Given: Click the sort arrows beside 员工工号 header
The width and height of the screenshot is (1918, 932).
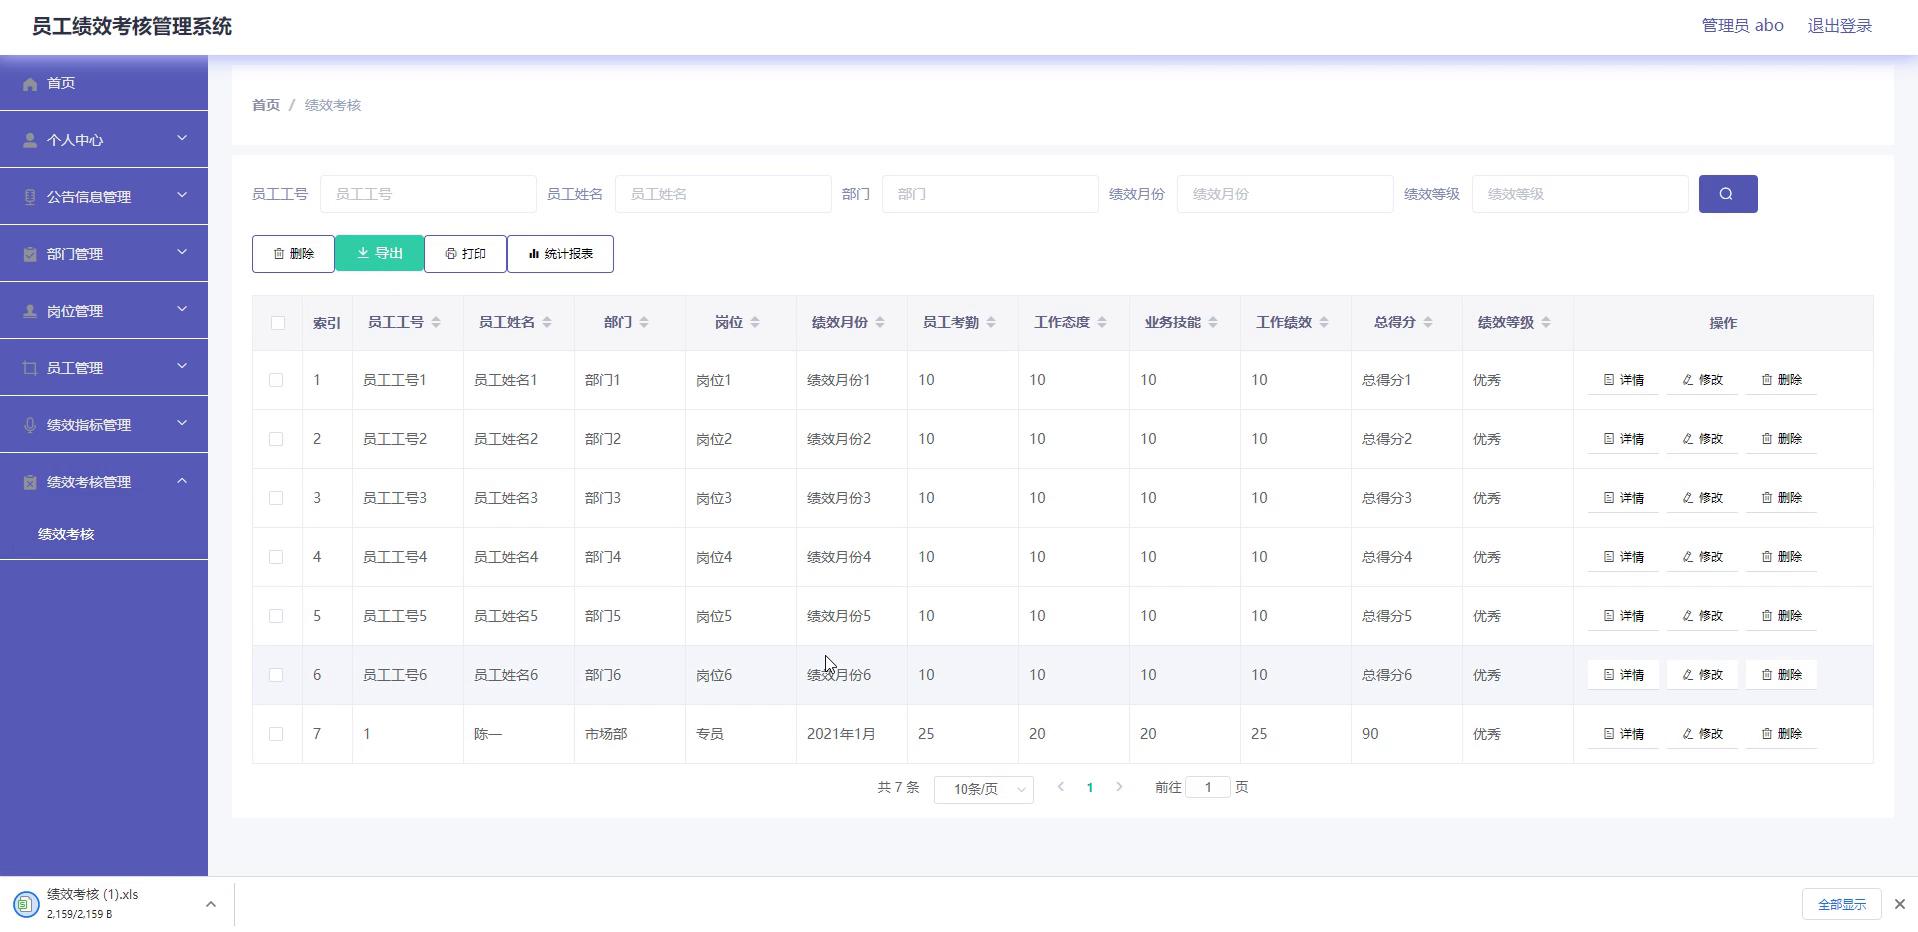Looking at the screenshot, I should click(x=436, y=322).
